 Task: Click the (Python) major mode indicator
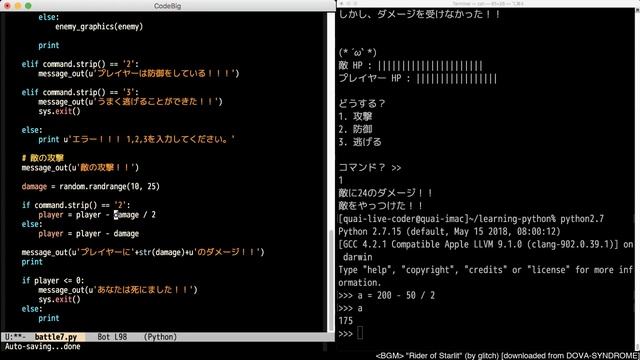click(x=160, y=337)
